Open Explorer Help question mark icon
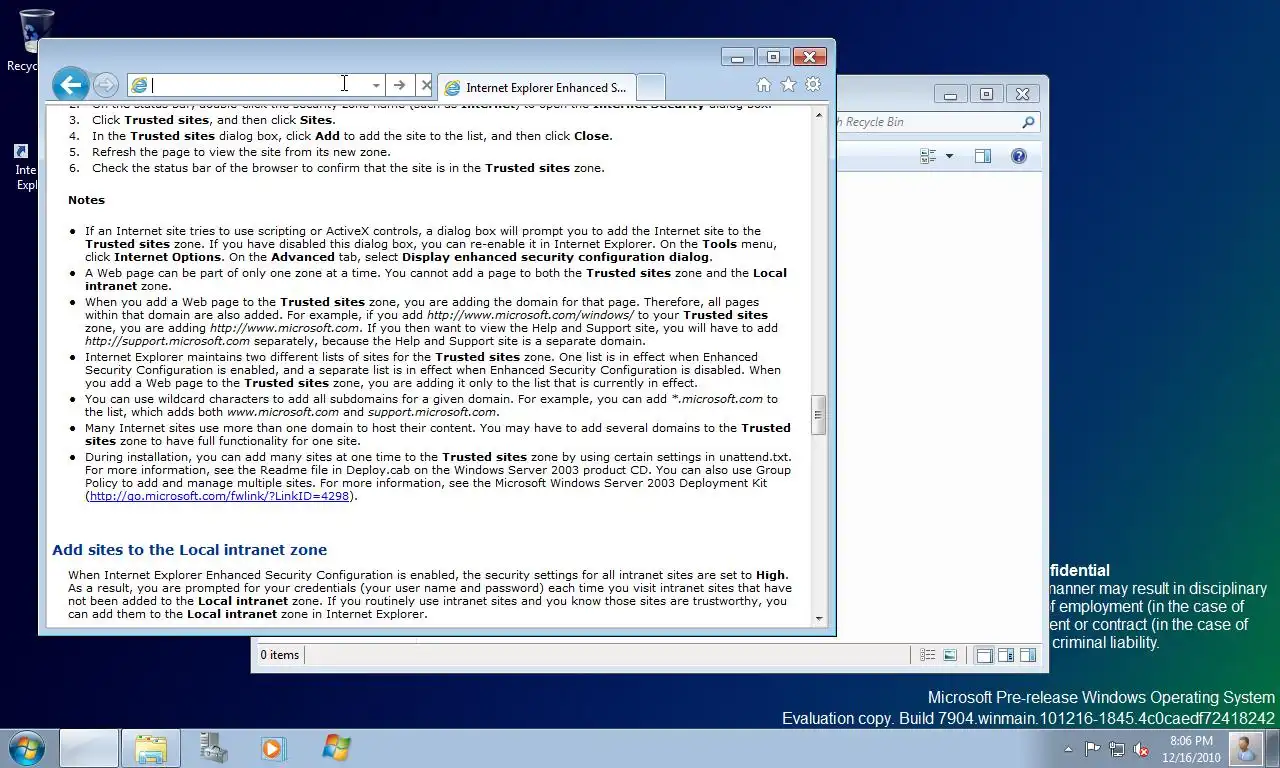The height and width of the screenshot is (768, 1280). (1019, 156)
